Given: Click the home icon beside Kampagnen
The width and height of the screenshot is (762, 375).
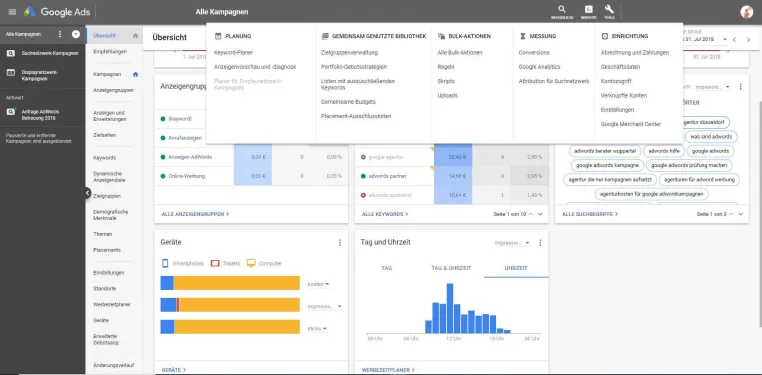Looking at the screenshot, I should 136,74.
